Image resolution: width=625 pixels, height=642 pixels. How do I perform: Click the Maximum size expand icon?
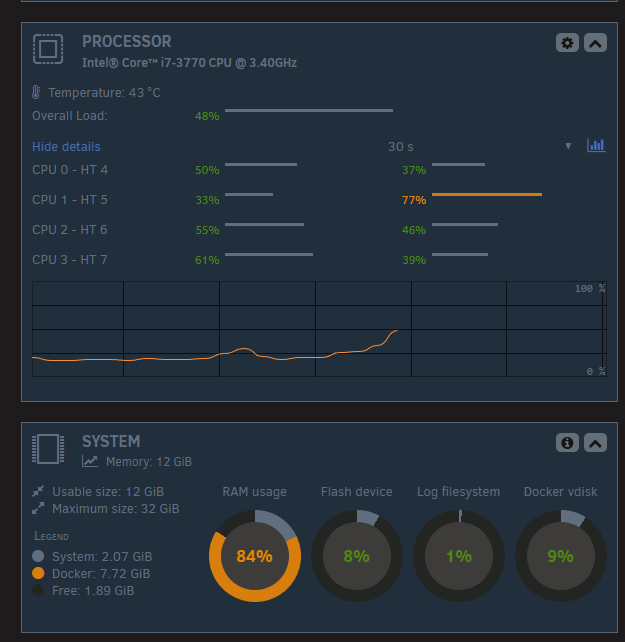coord(38,508)
